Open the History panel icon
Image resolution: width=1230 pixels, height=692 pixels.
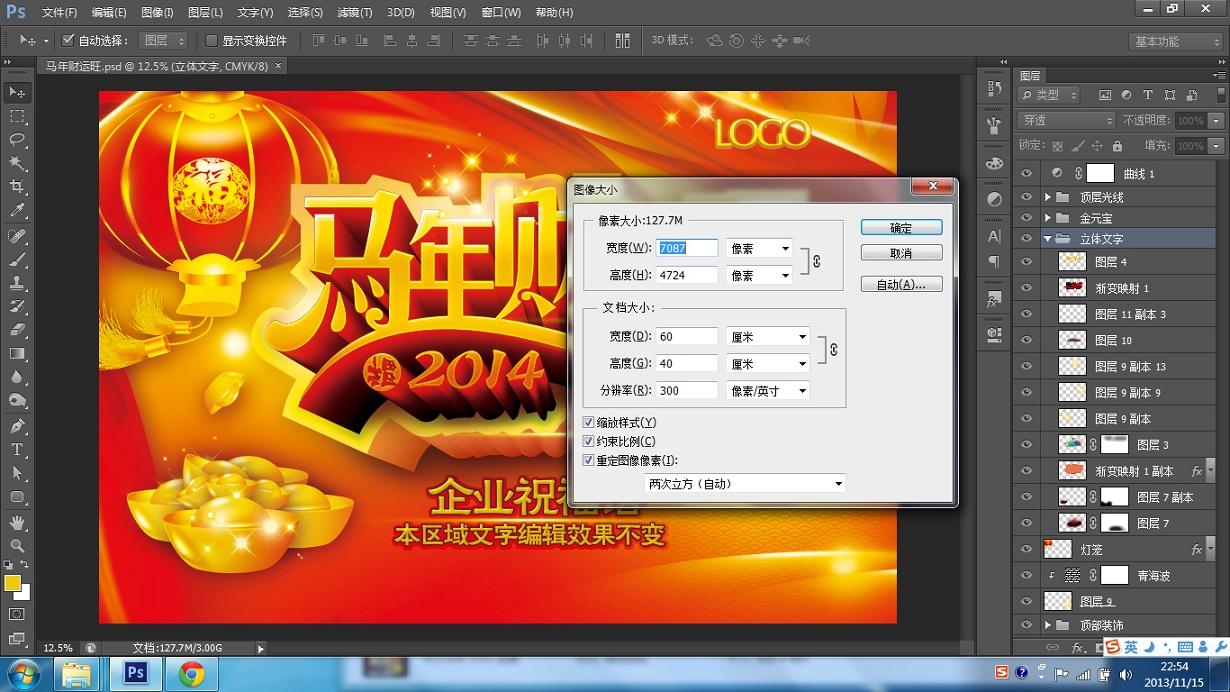994,89
